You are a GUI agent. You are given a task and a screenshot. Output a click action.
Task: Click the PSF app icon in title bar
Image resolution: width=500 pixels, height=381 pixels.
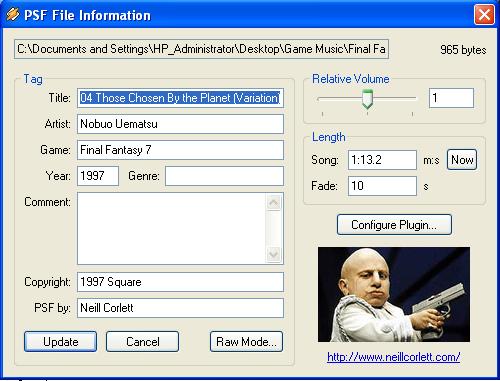click(13, 15)
